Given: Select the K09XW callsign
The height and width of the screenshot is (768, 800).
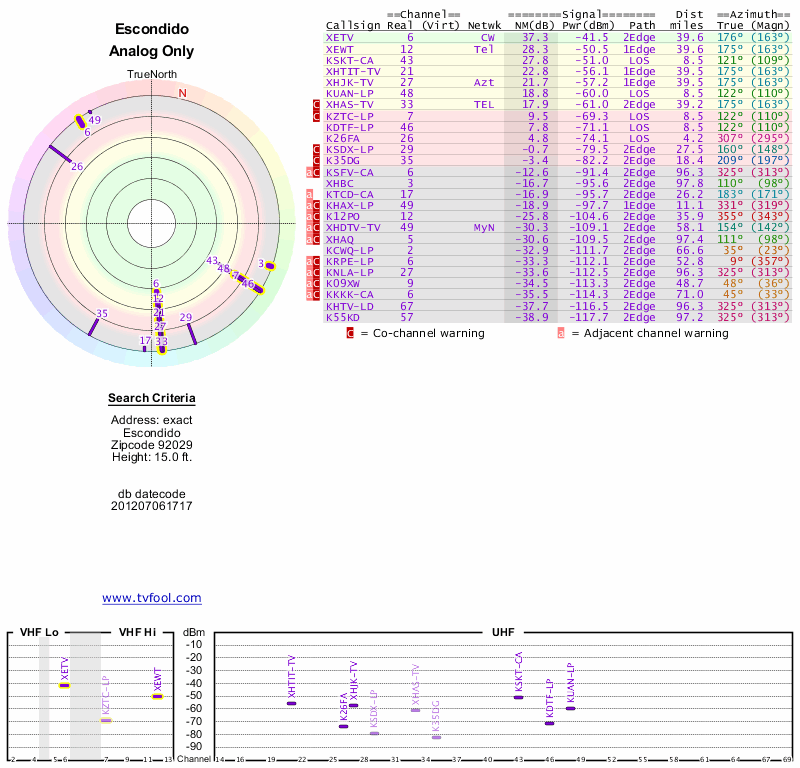Looking at the screenshot, I should [x=343, y=284].
